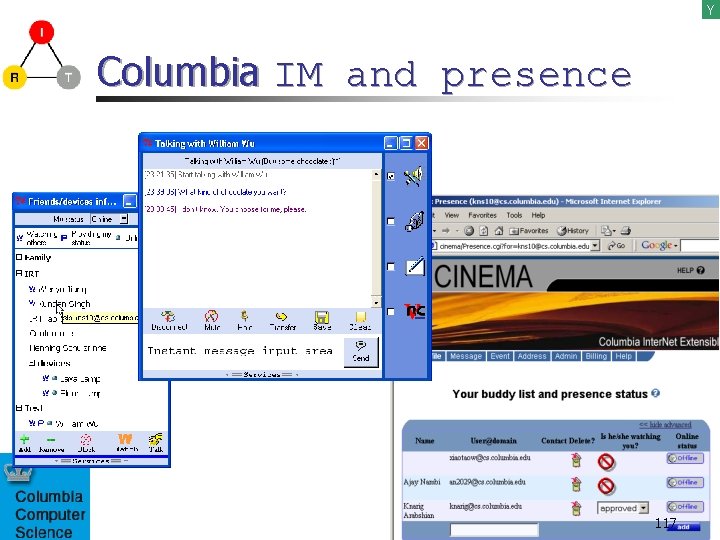Toggle Offline status button for Ajay Nambi
Image resolution: width=720 pixels, height=540 pixels.
click(x=685, y=482)
